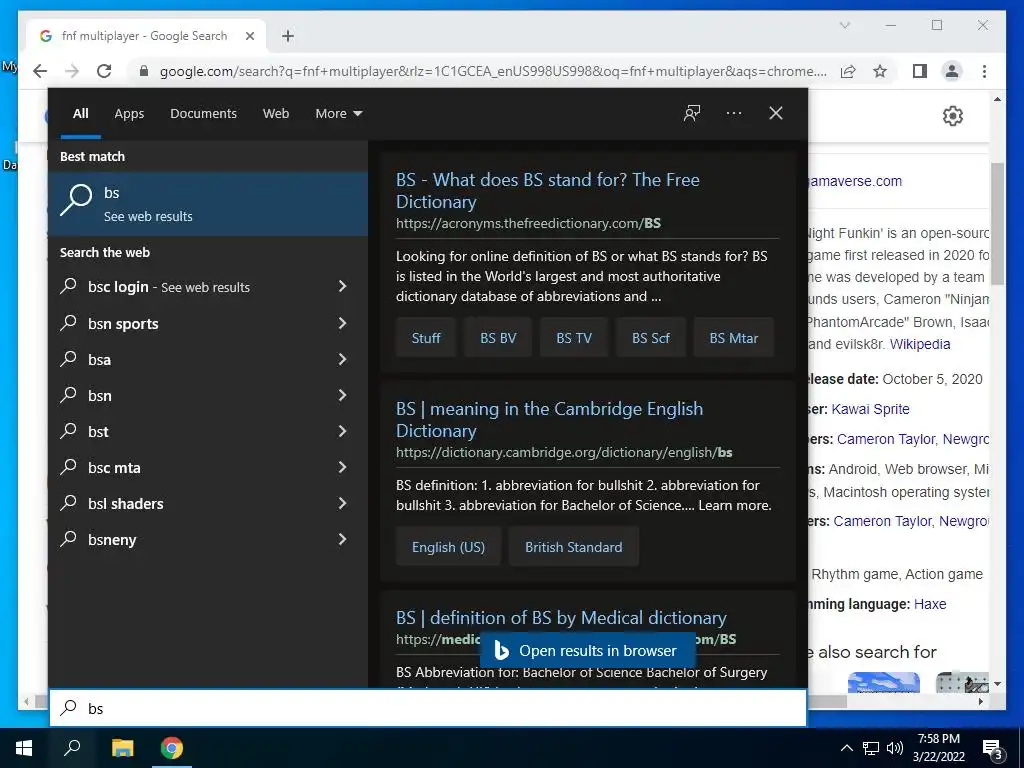Open Cambridge English Dictionary BS link

pos(549,420)
